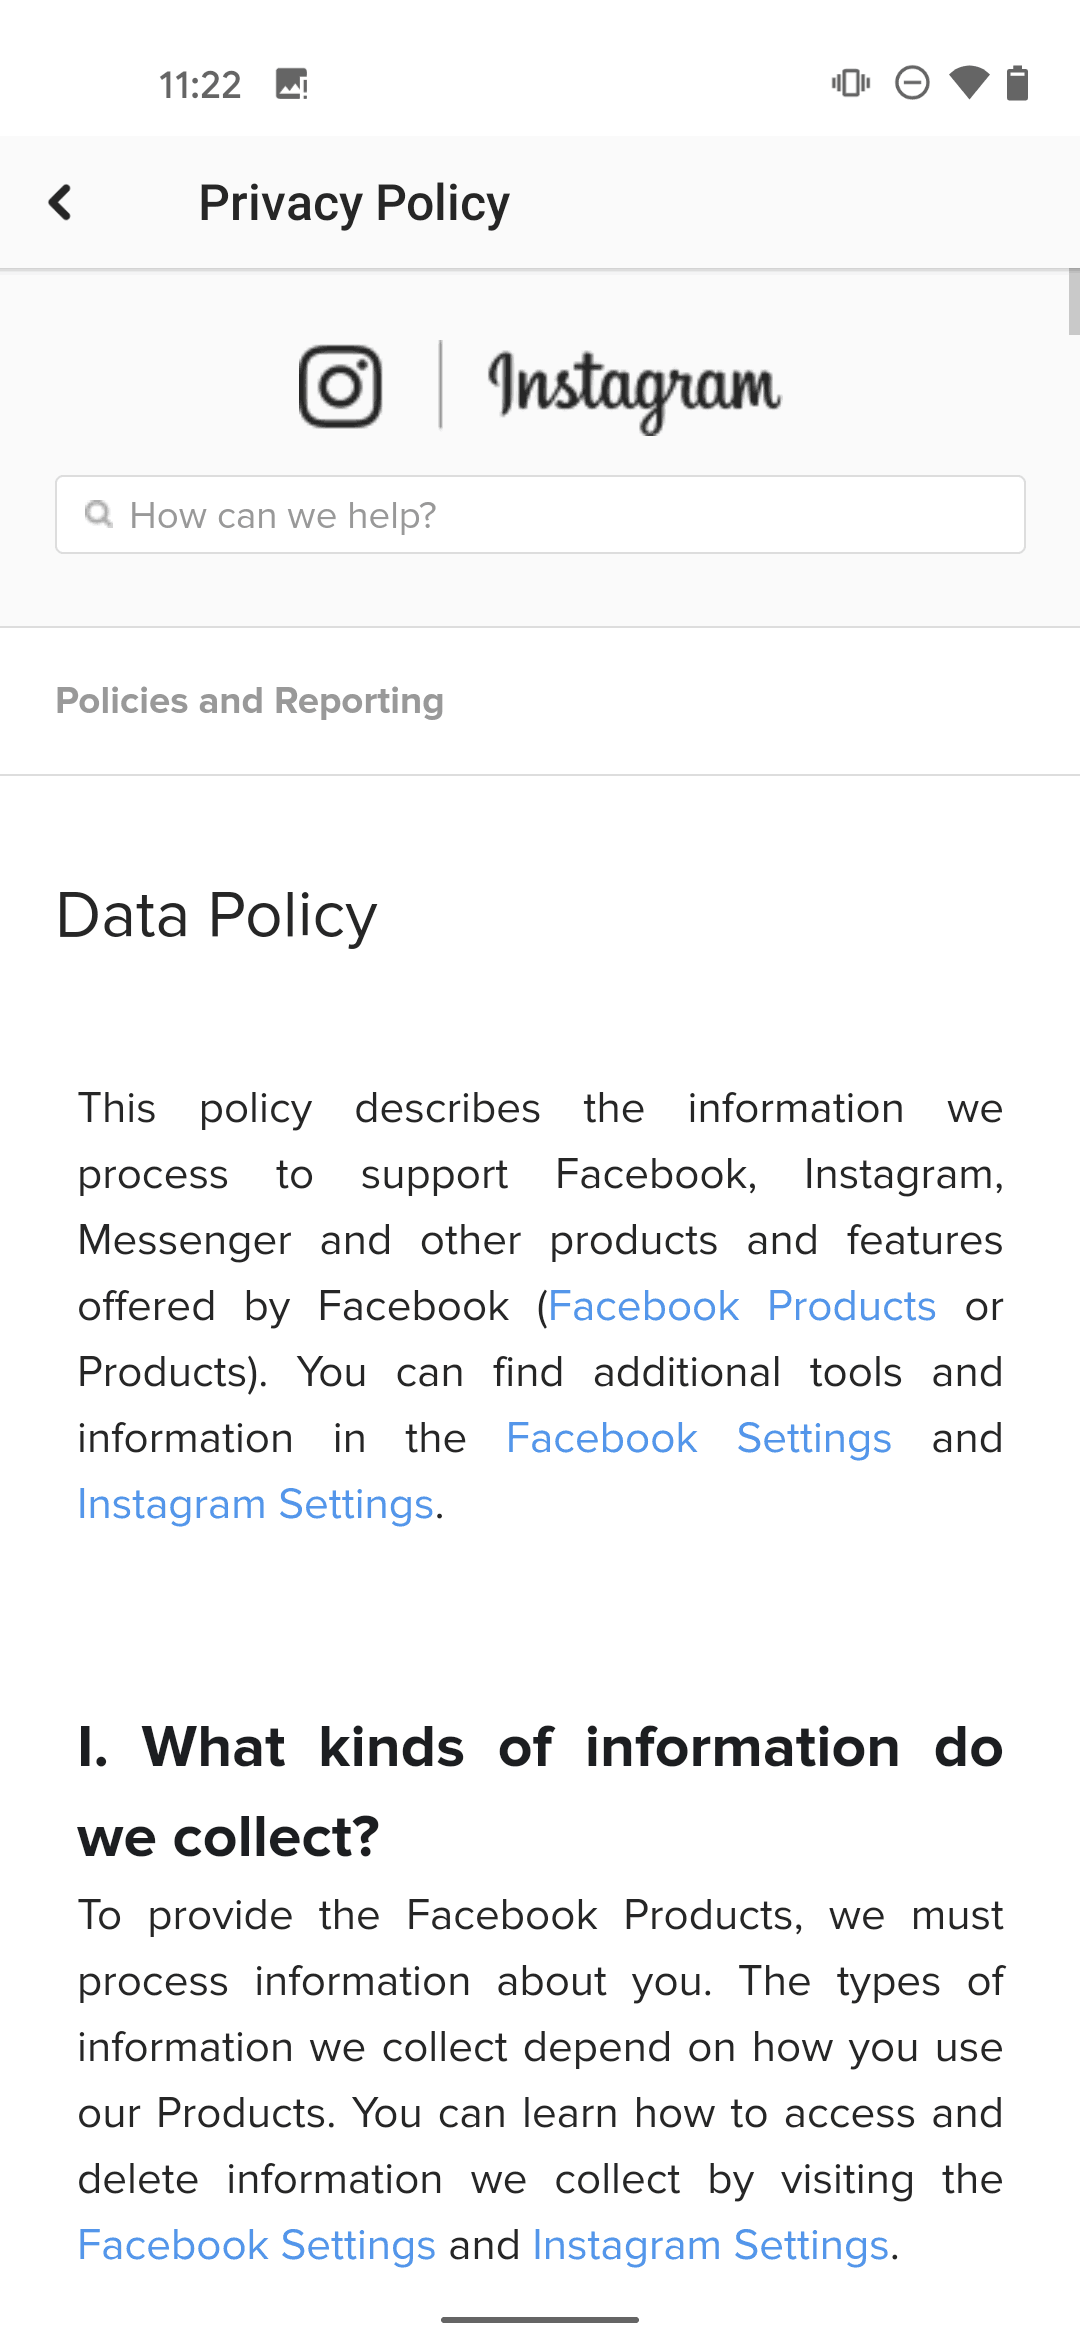1080x2340 pixels.
Task: Open the Facebook Products link
Action: (x=742, y=1306)
